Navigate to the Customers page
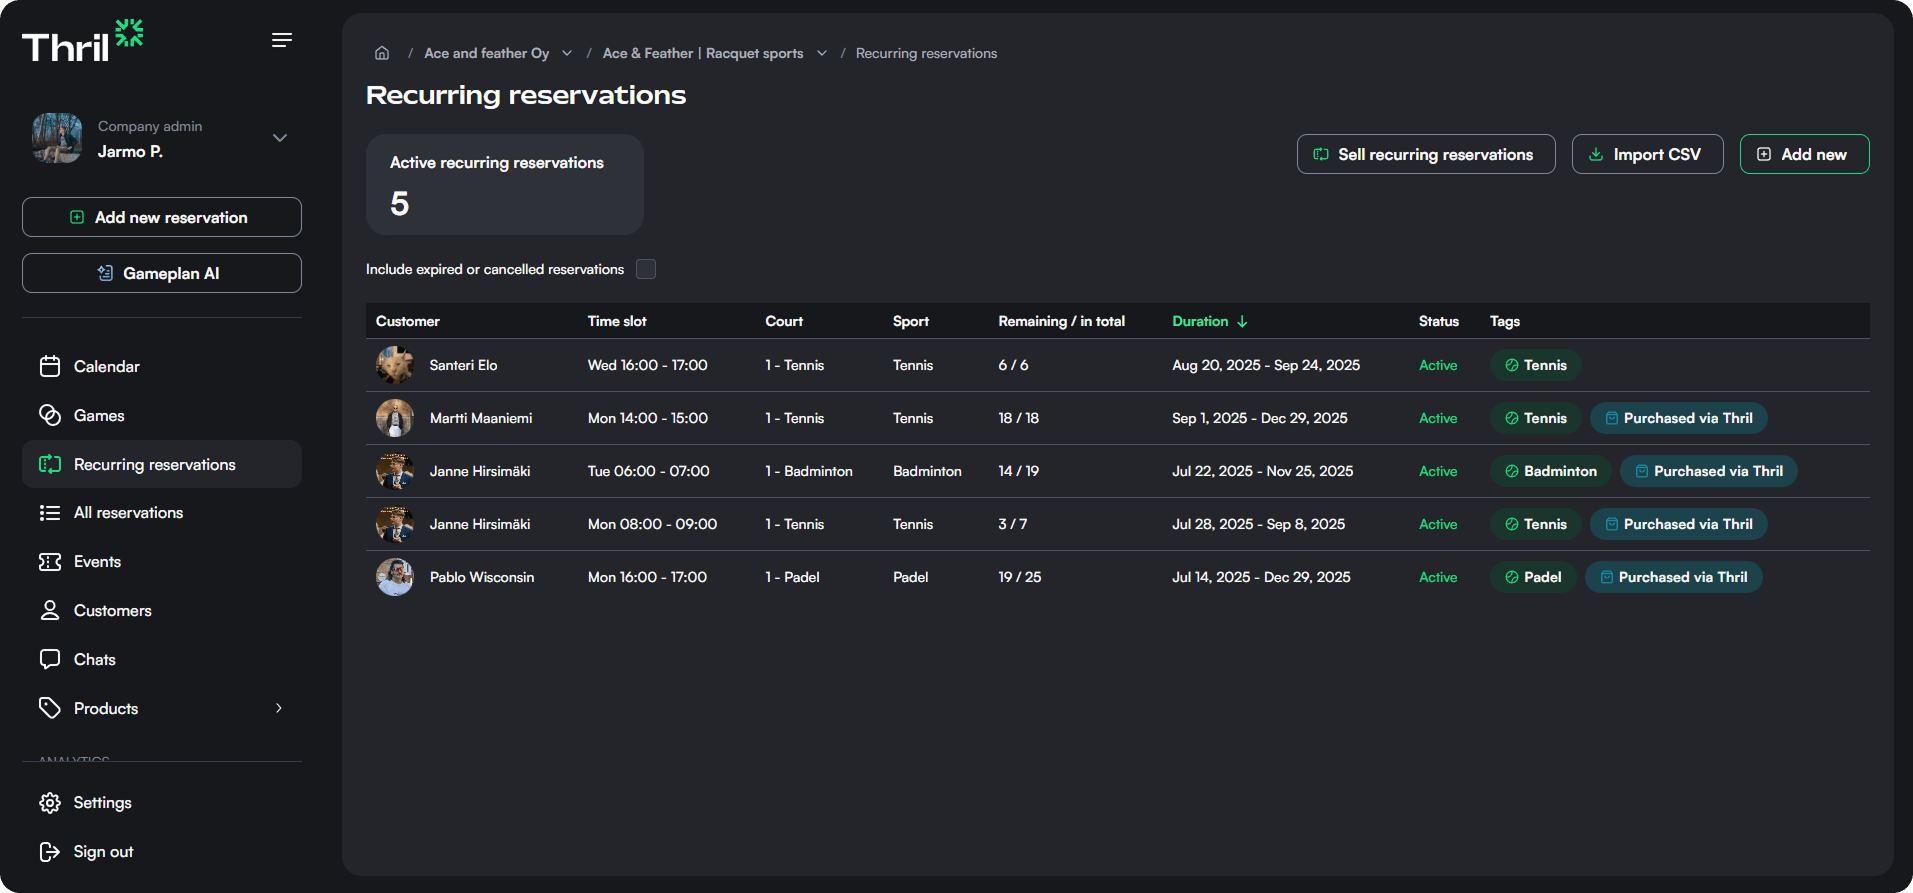The image size is (1913, 893). click(112, 611)
